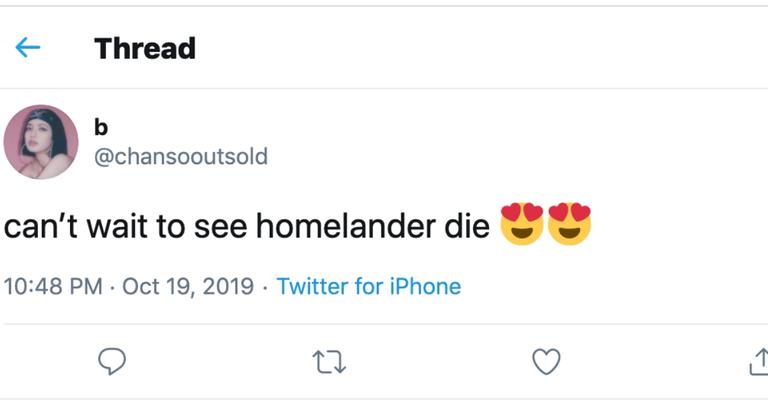Click the display name "b"
The image size is (768, 403).
[x=100, y=128]
